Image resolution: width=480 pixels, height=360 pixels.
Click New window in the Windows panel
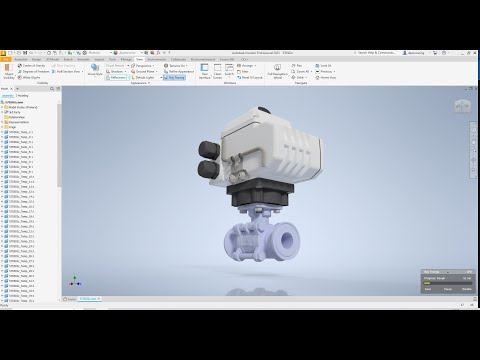pyautogui.click(x=243, y=72)
